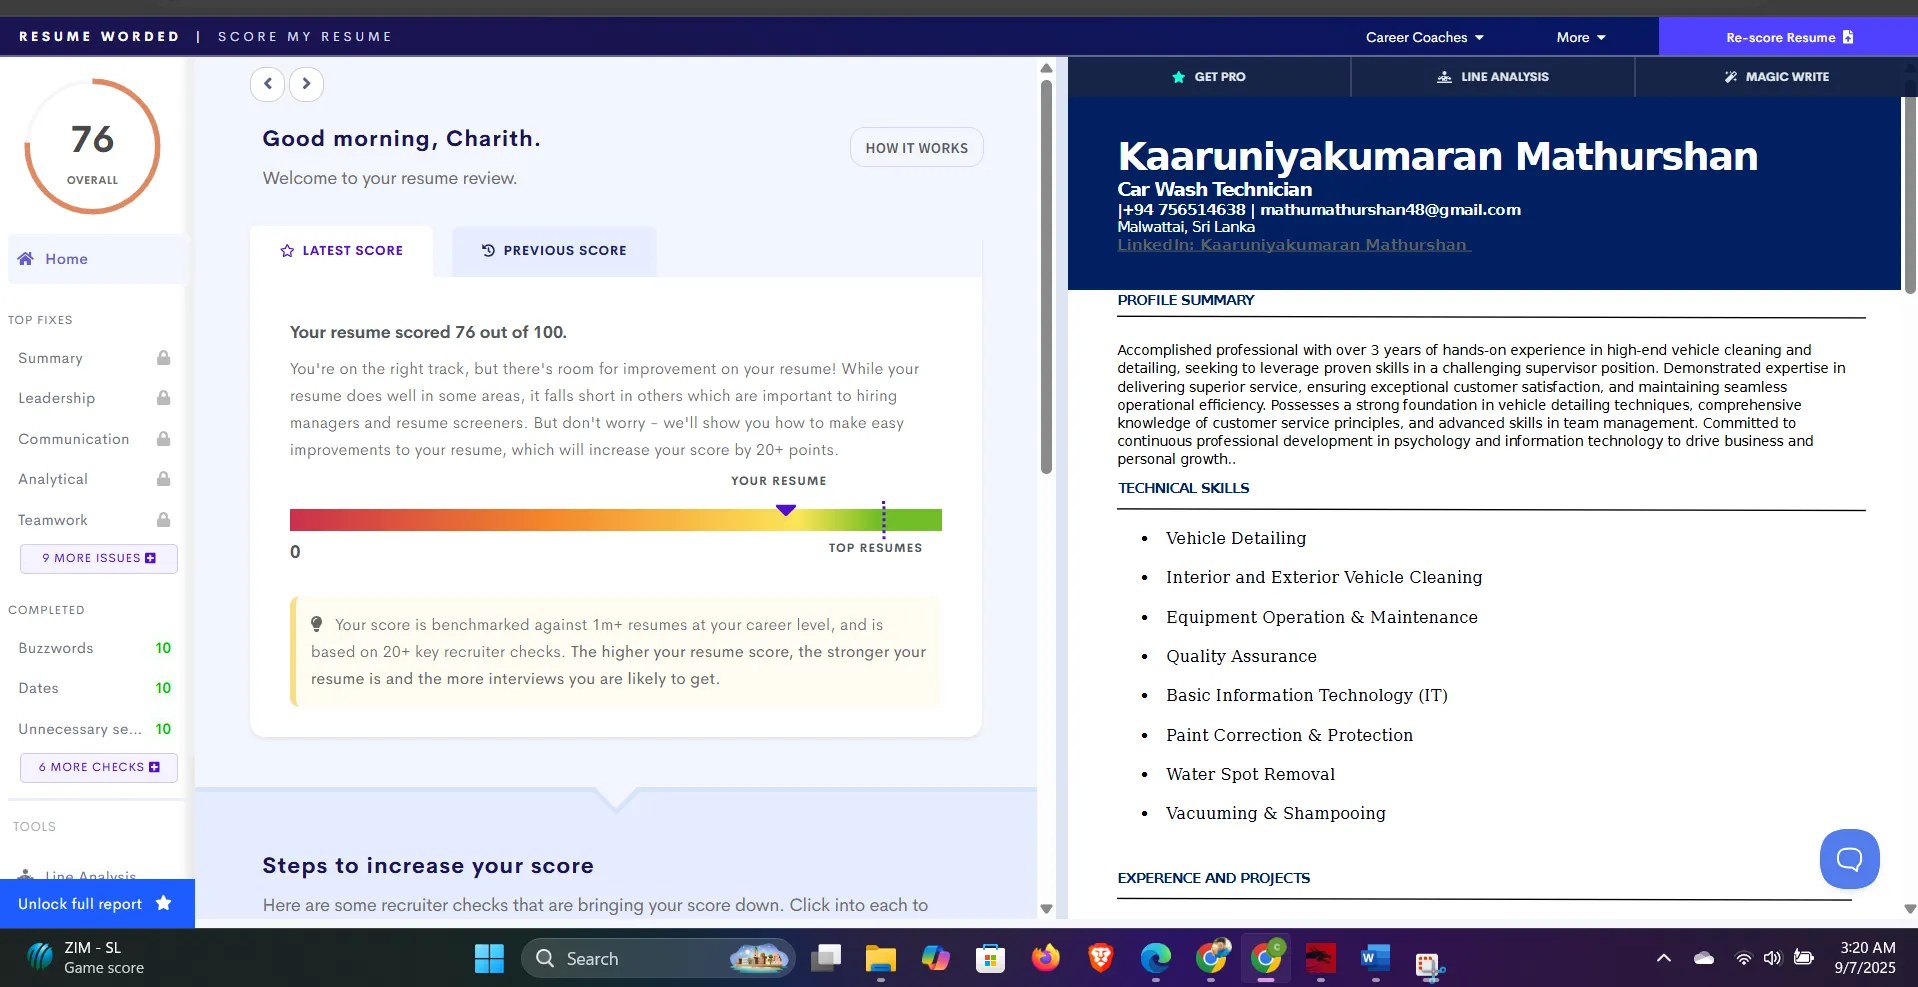Viewport: 1918px width, 987px height.
Task: Open Brave browser from the taskbar
Action: pos(1100,959)
